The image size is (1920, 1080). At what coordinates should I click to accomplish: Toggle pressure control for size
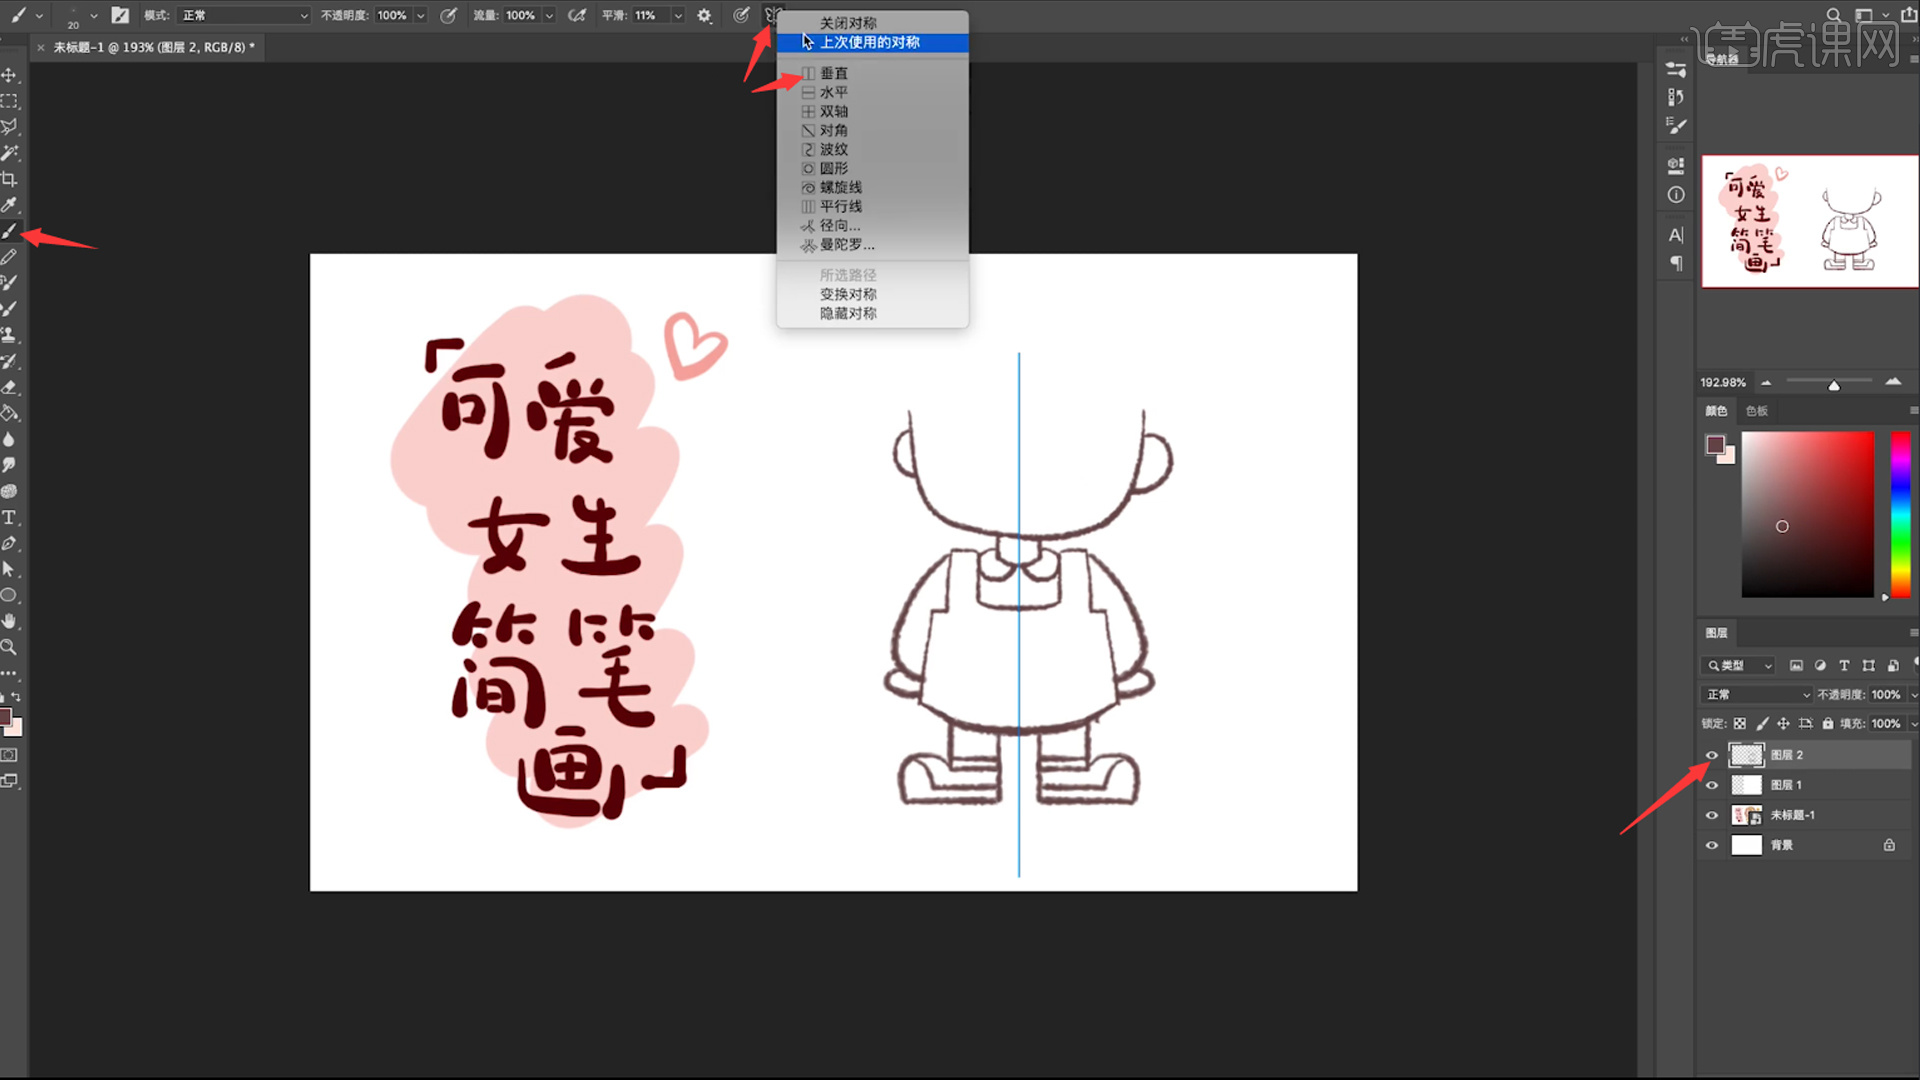point(741,15)
